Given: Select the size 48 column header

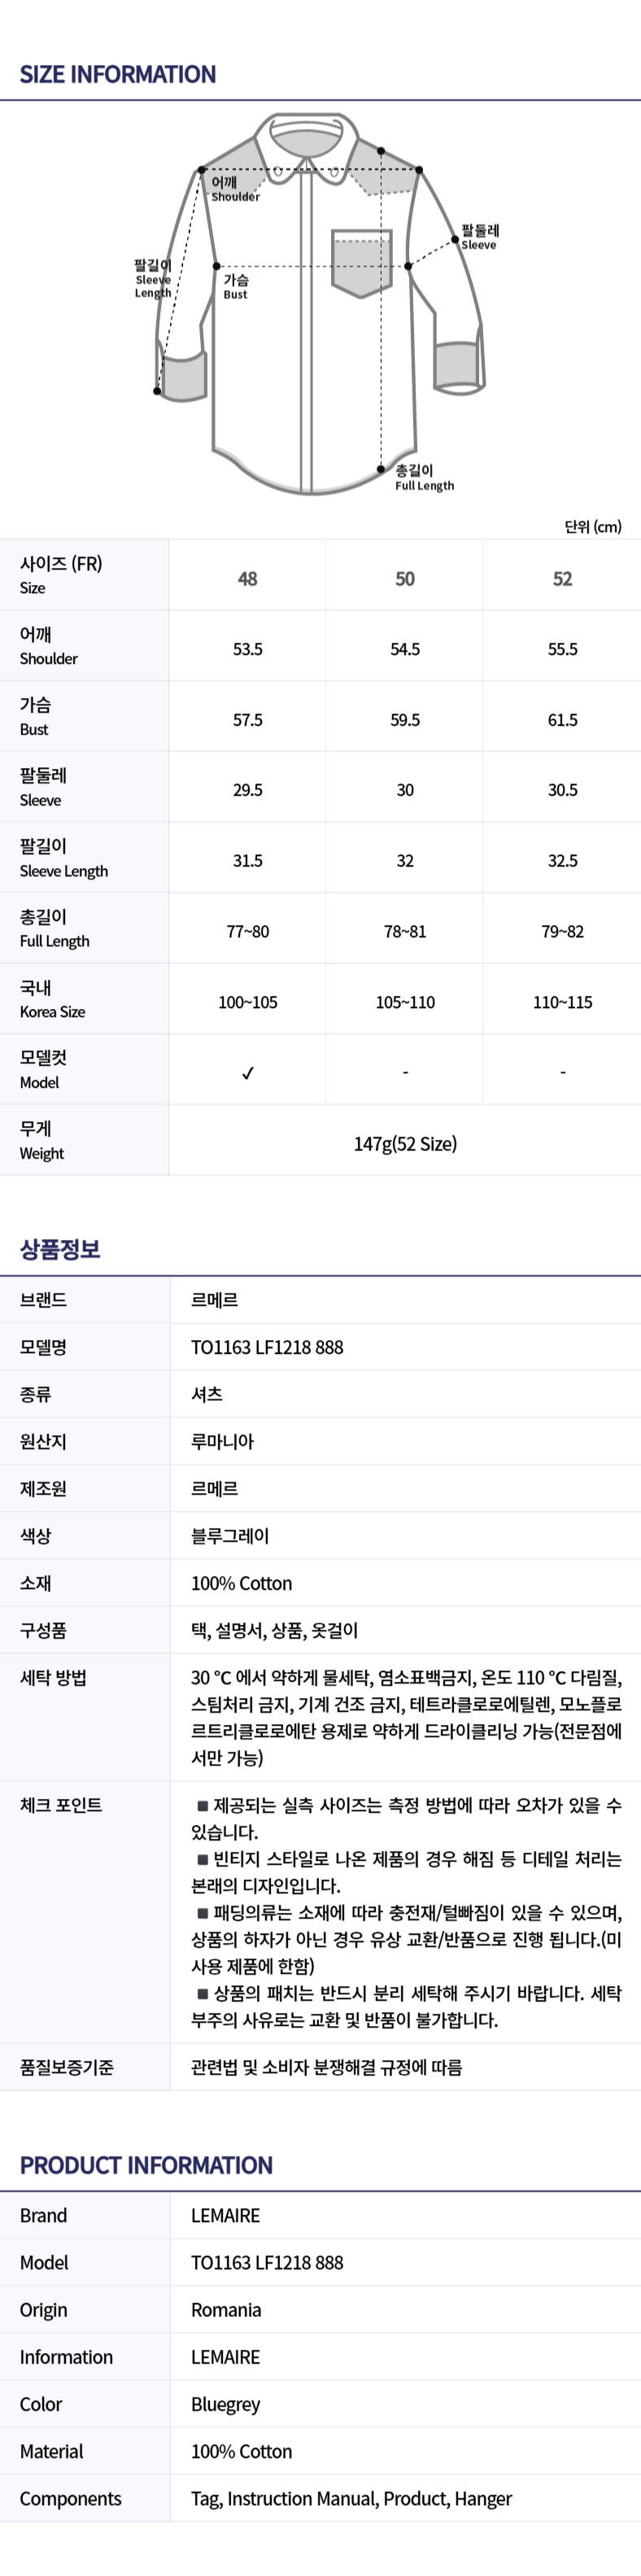Looking at the screenshot, I should click(248, 579).
